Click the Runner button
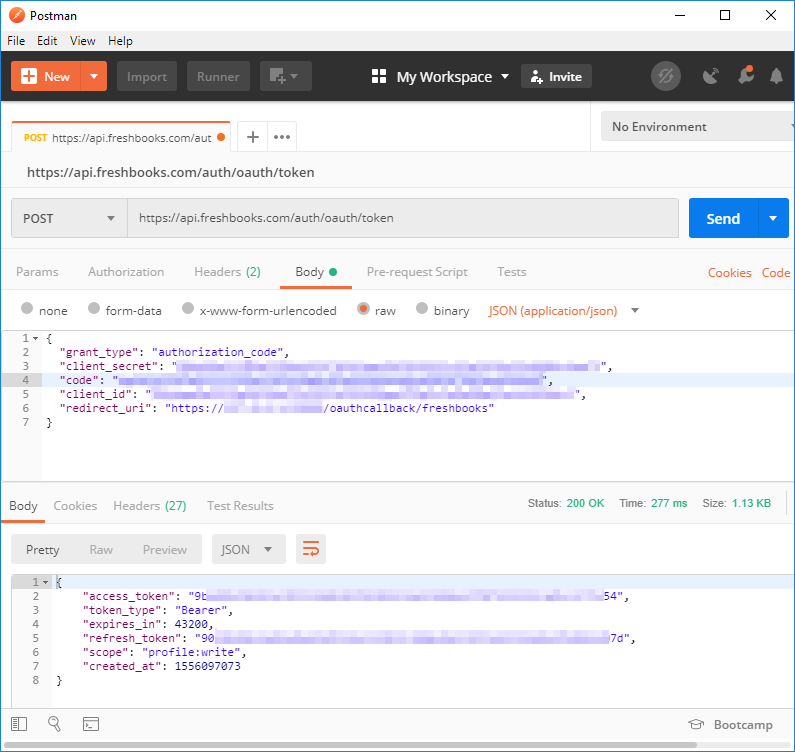The height and width of the screenshot is (752, 795). pyautogui.click(x=218, y=76)
